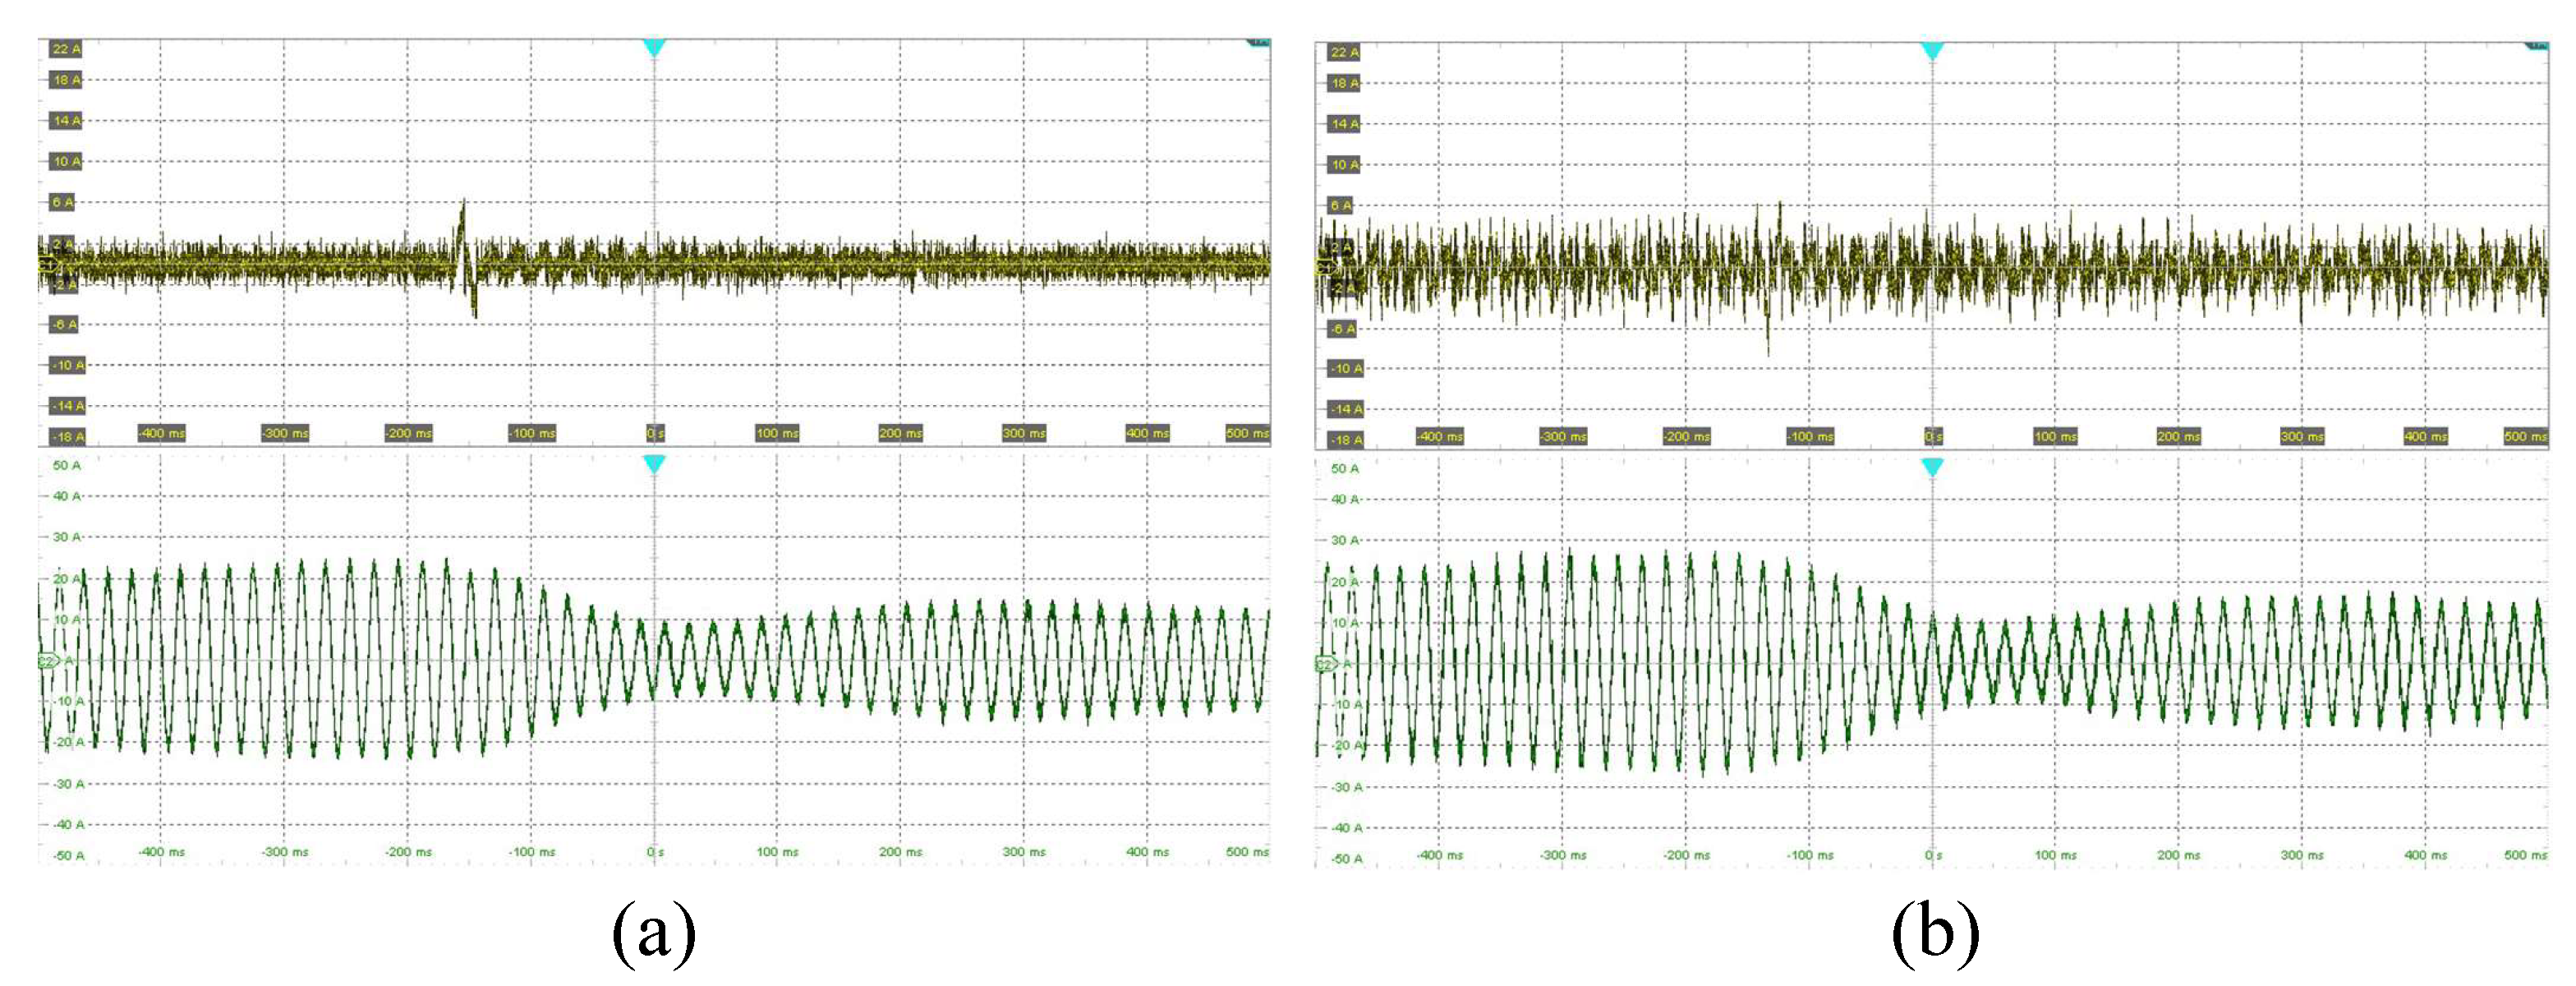Click cyan trigger marker above panel (b) yellow trace
Viewport: 2576px width, 986px height.
[1932, 50]
